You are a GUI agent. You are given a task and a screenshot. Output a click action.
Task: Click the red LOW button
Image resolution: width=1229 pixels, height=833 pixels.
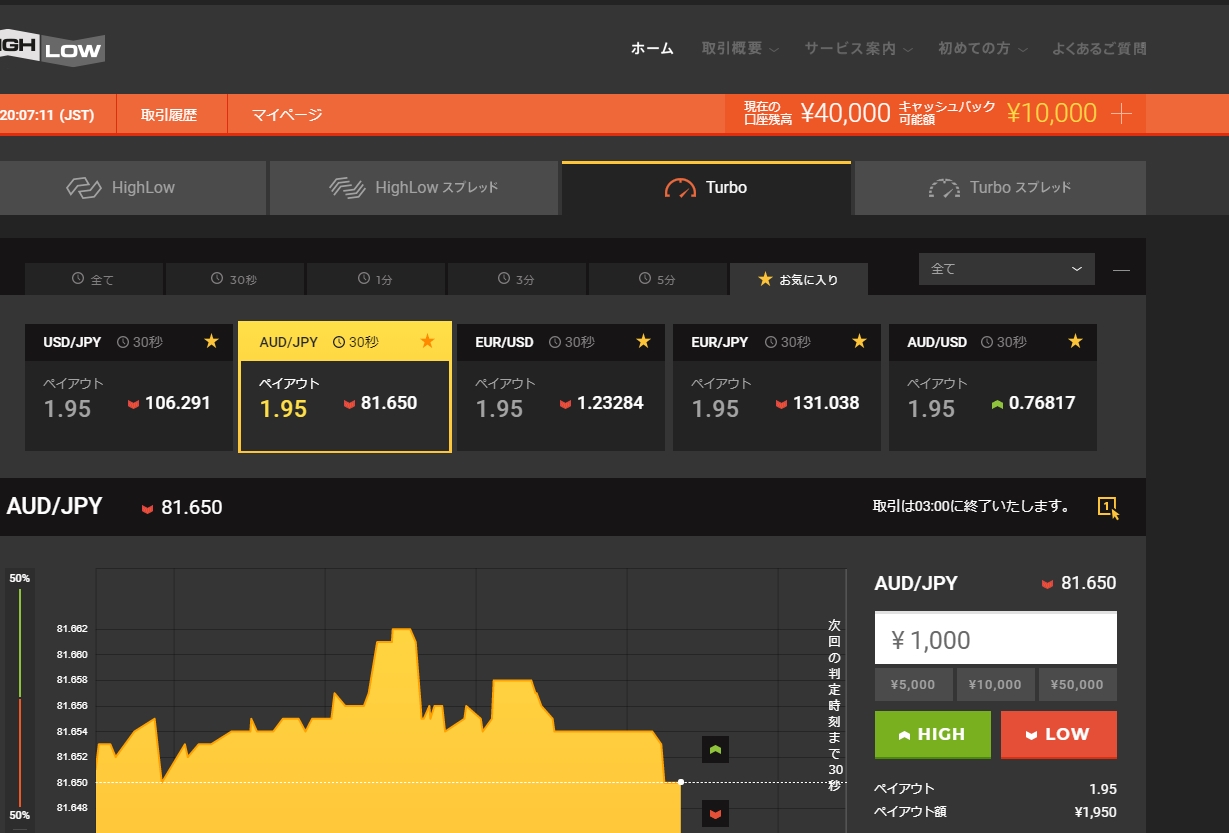(x=1058, y=734)
